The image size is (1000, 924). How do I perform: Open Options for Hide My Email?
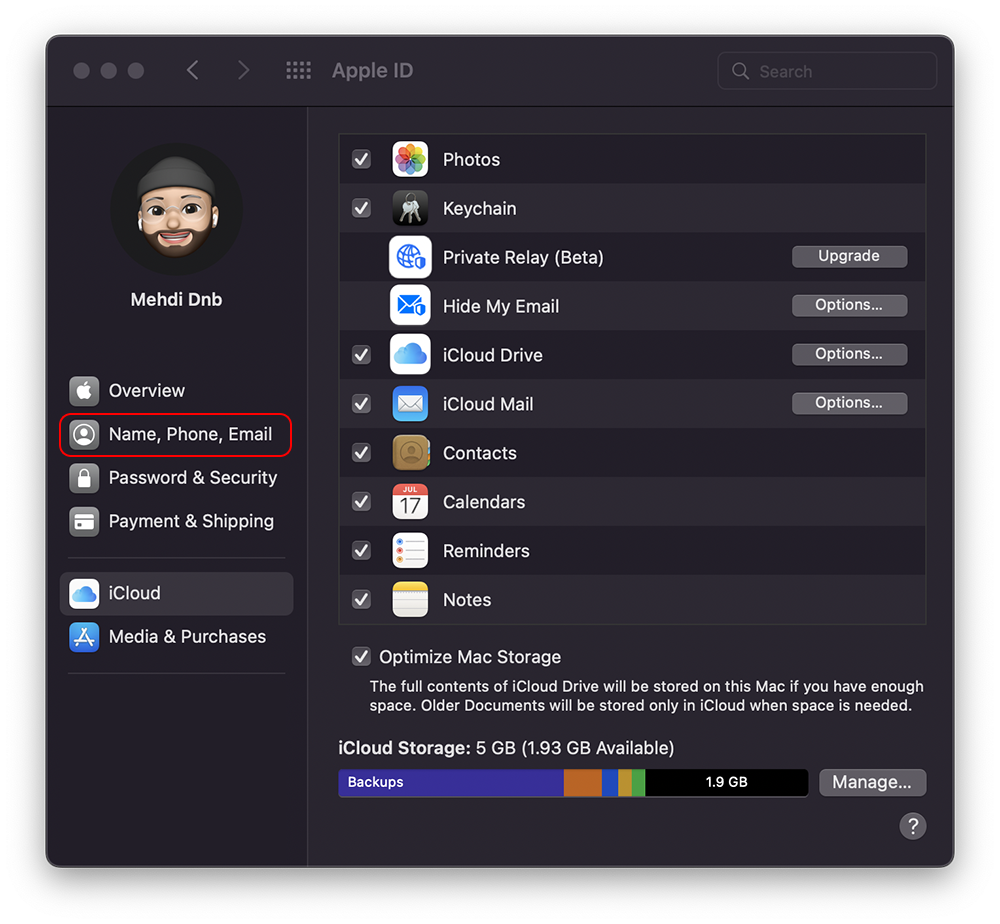click(x=849, y=305)
